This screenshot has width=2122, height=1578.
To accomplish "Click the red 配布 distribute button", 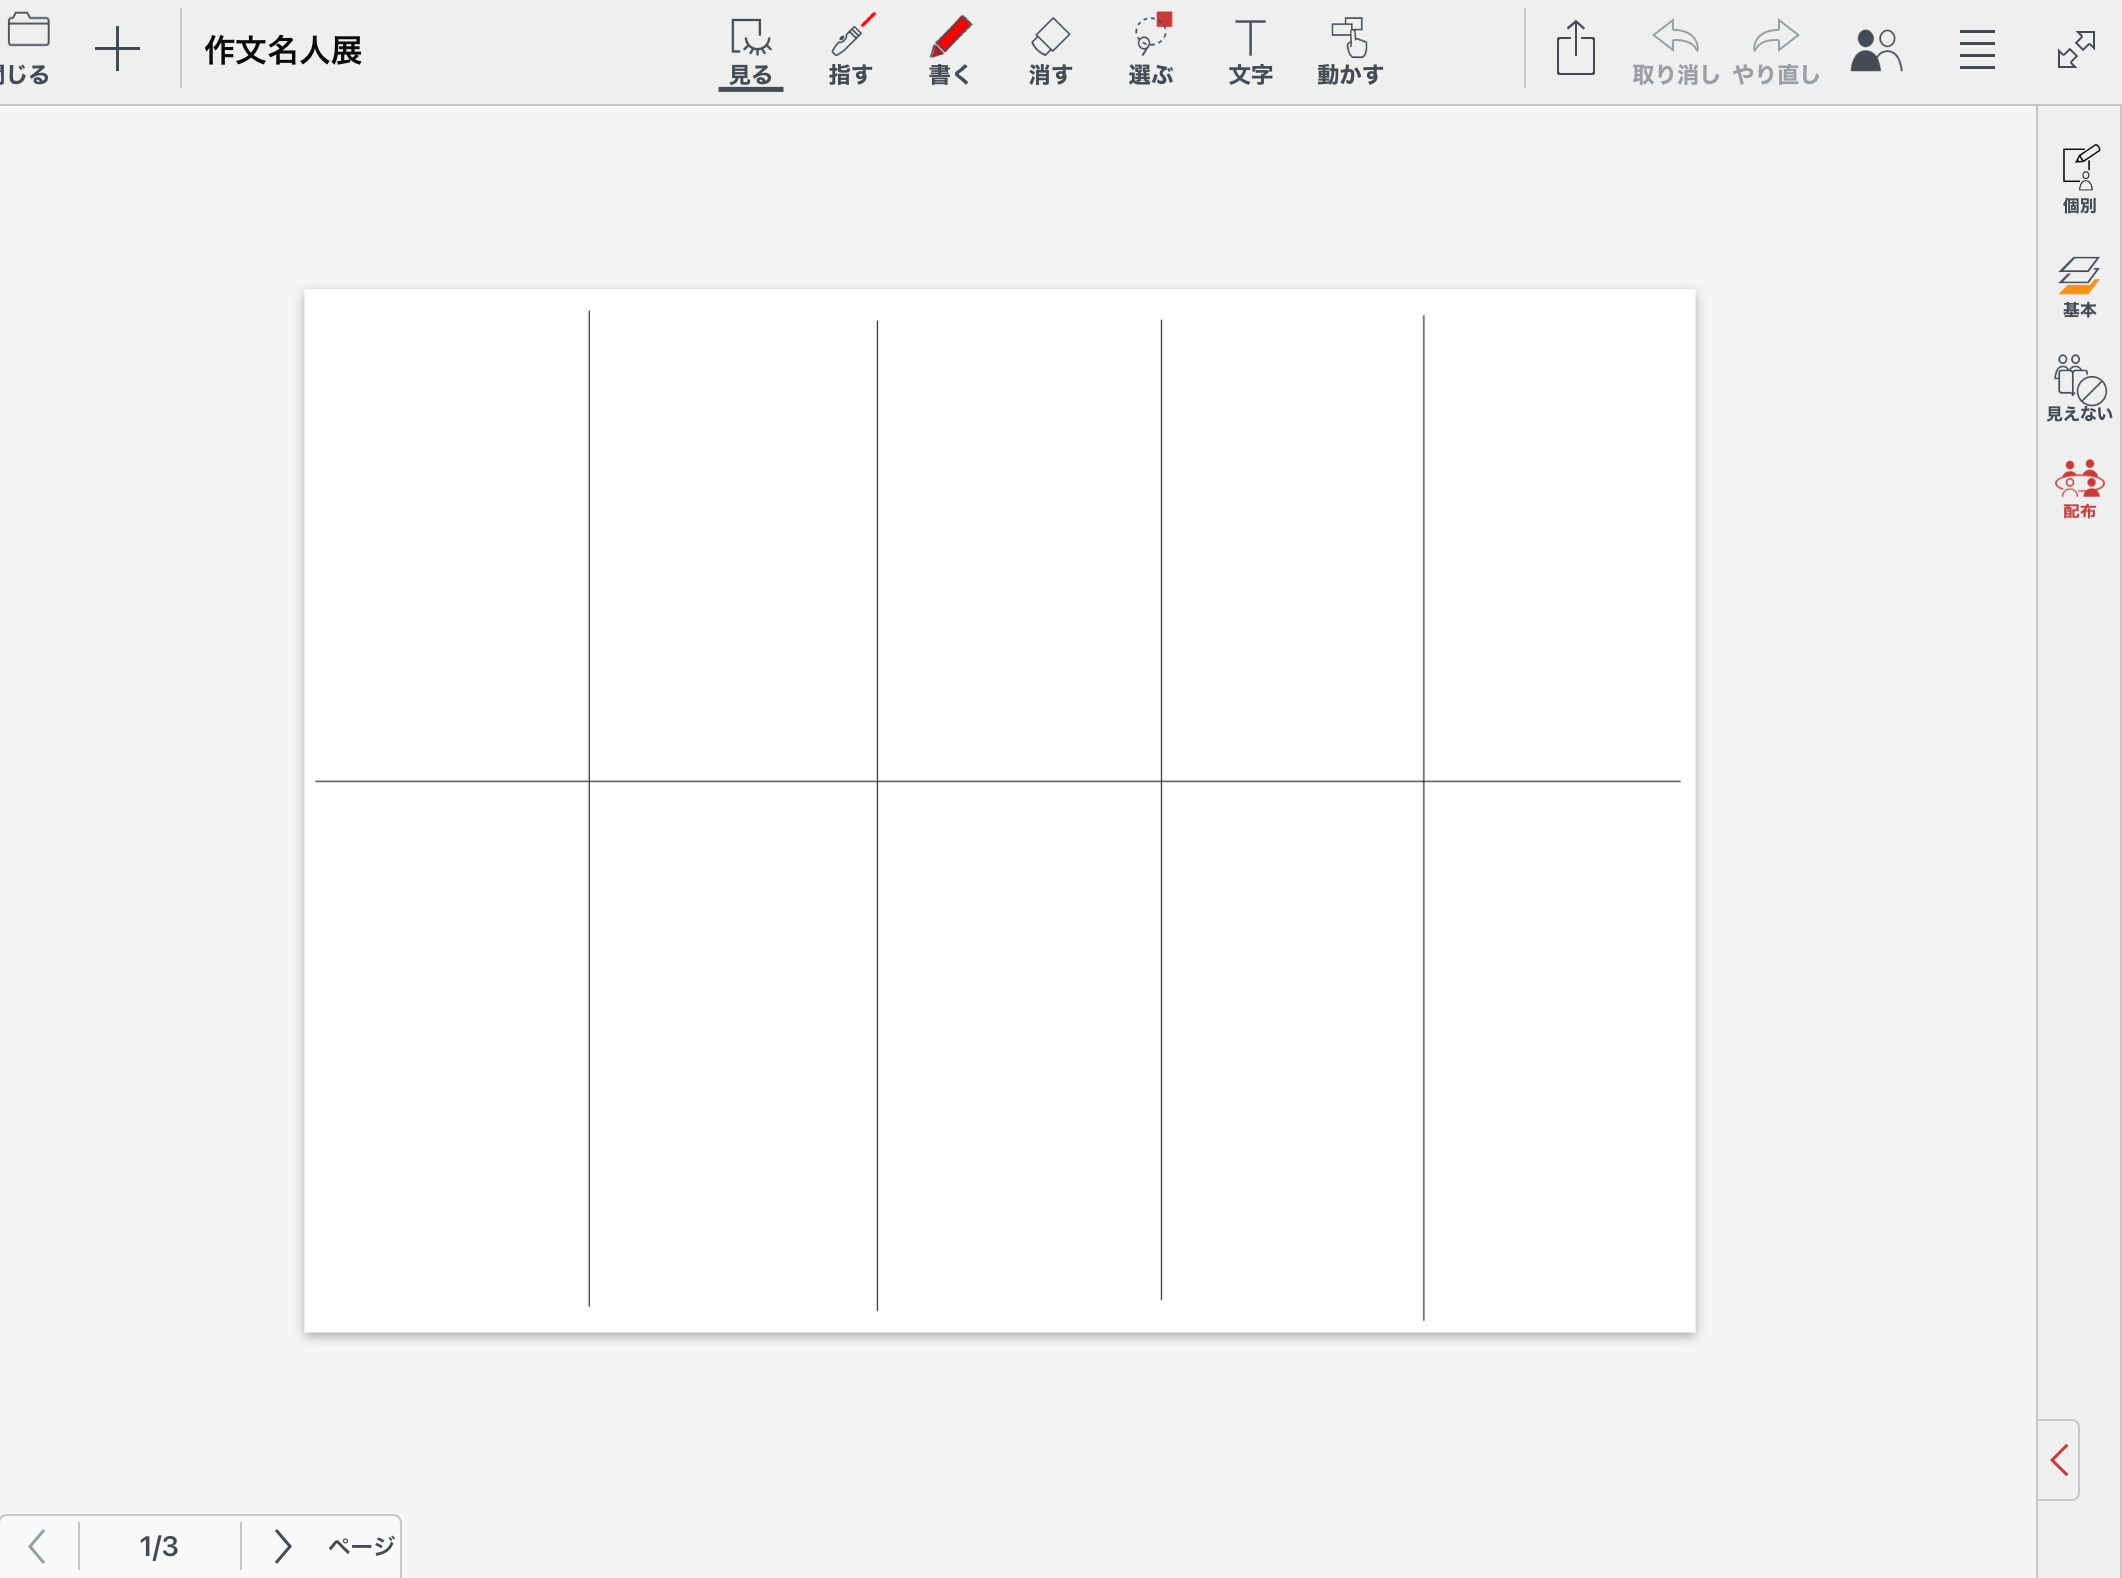I will pos(2079,489).
